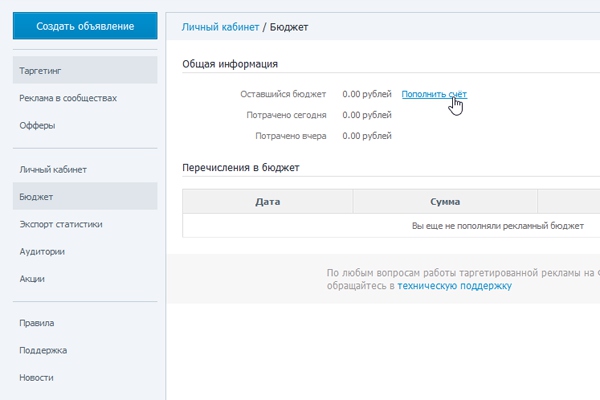Open the Офферы sidebar item

(37, 125)
